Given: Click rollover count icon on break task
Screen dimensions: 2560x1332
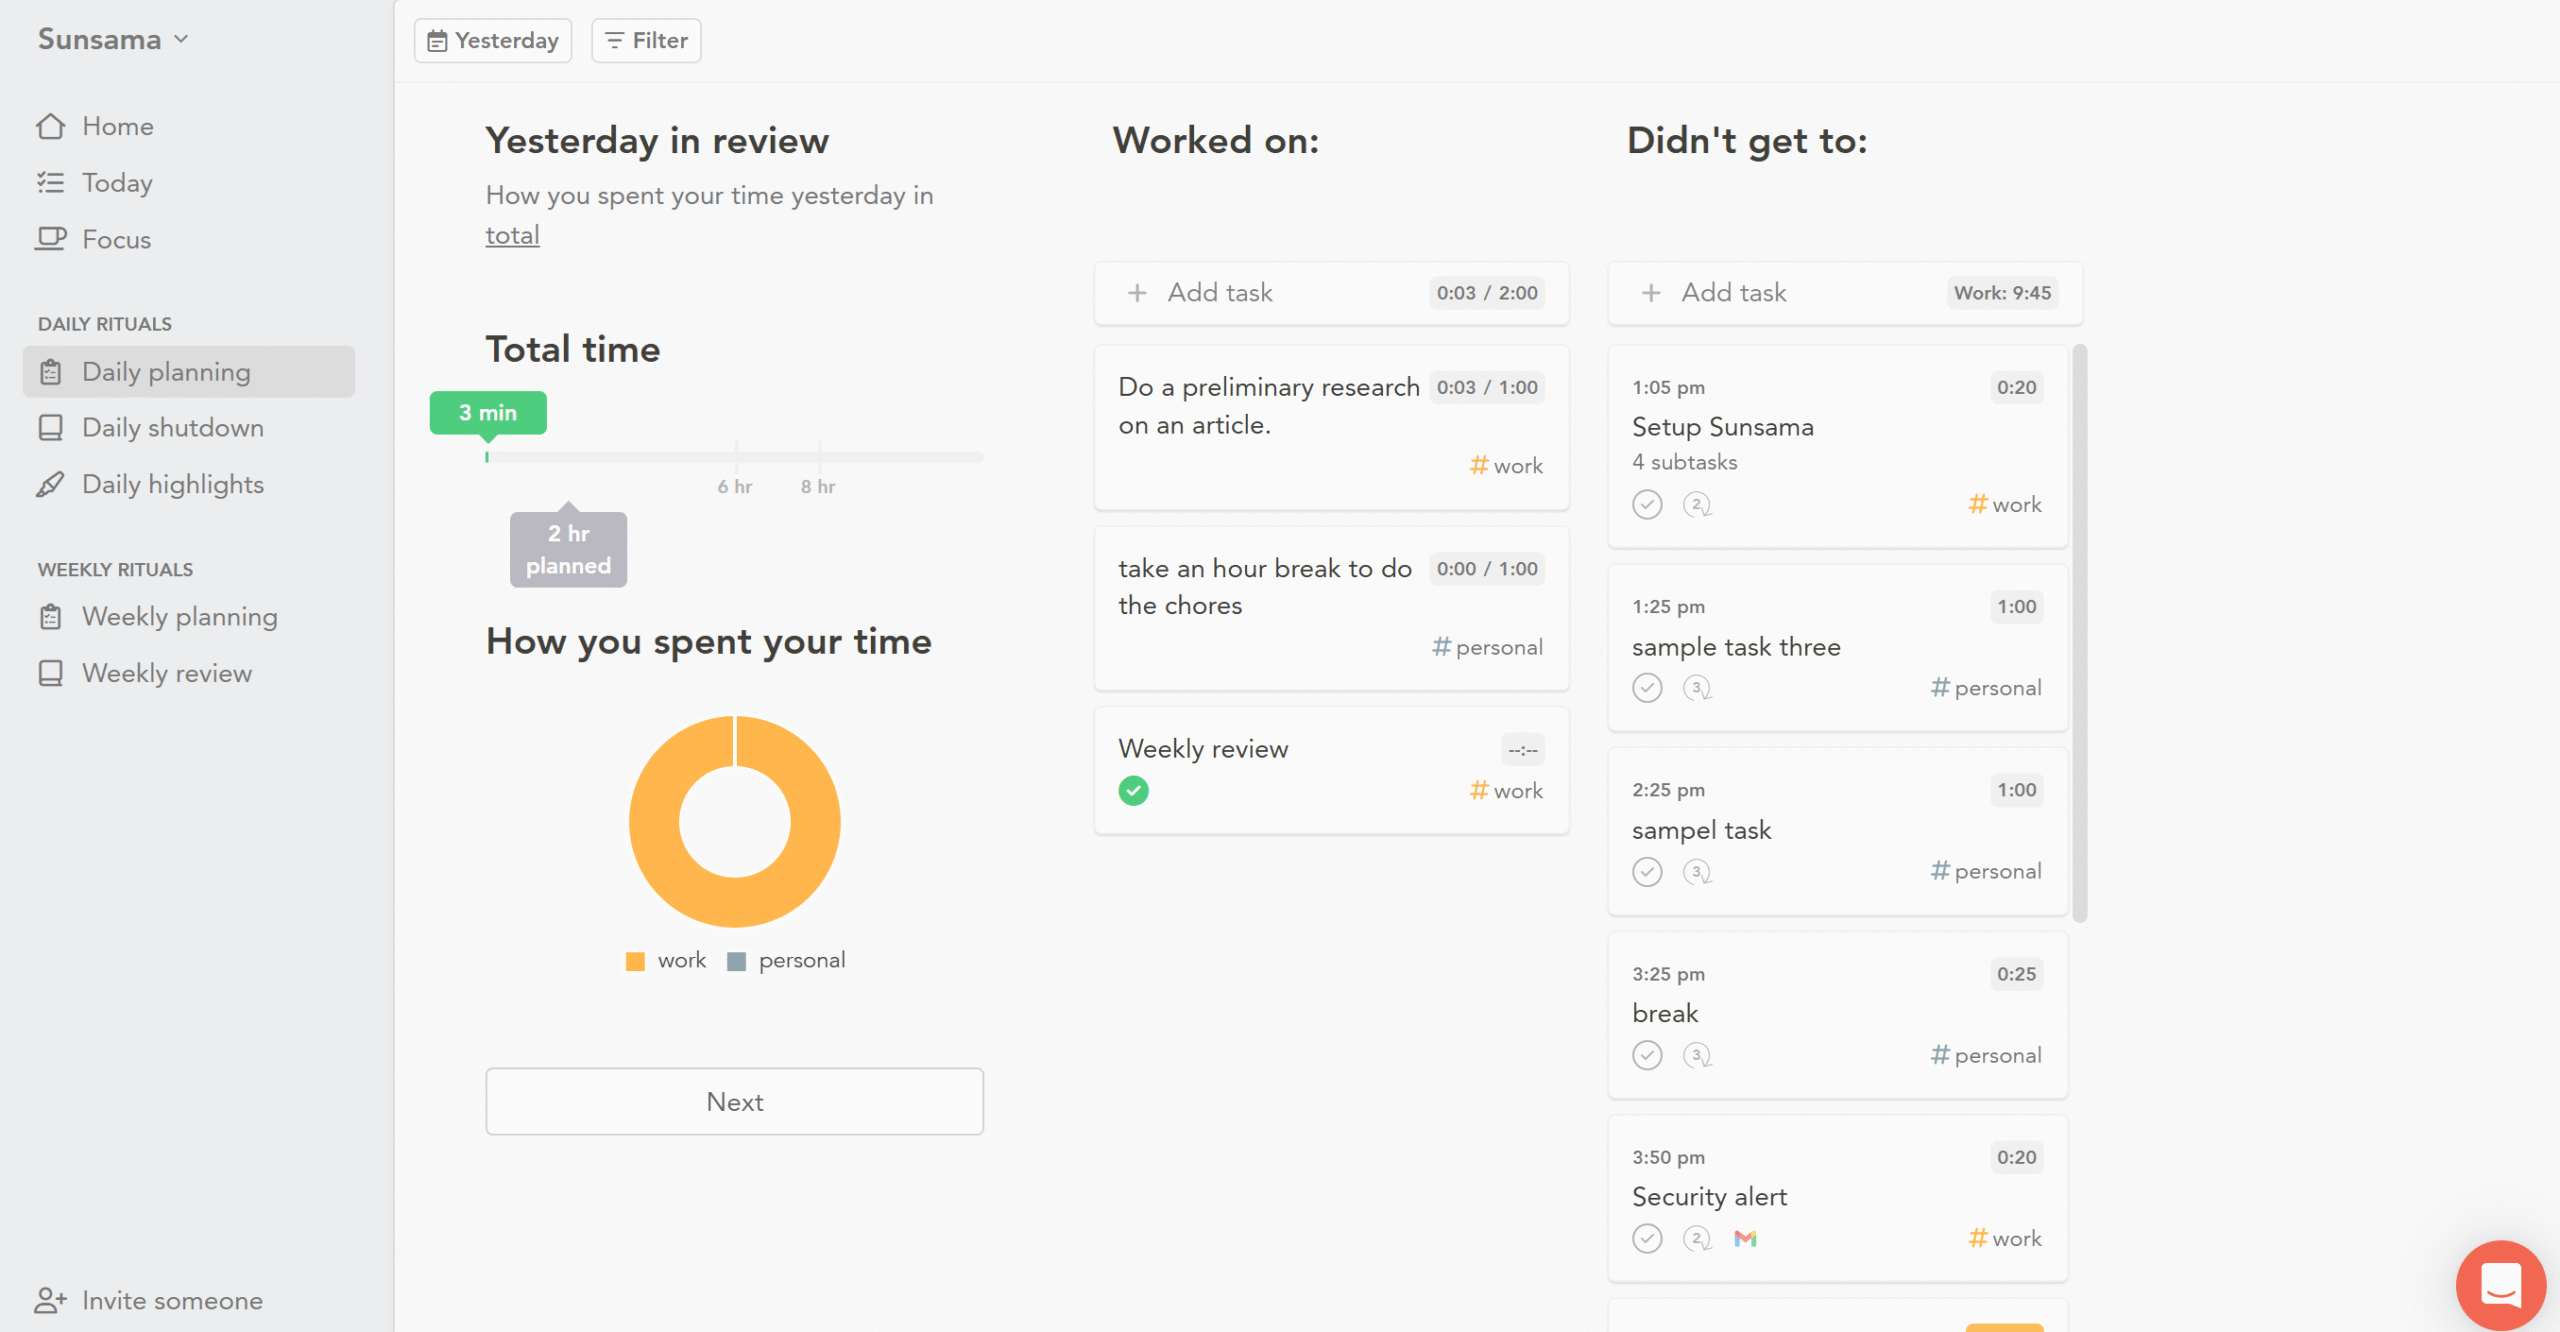Looking at the screenshot, I should point(1697,1055).
